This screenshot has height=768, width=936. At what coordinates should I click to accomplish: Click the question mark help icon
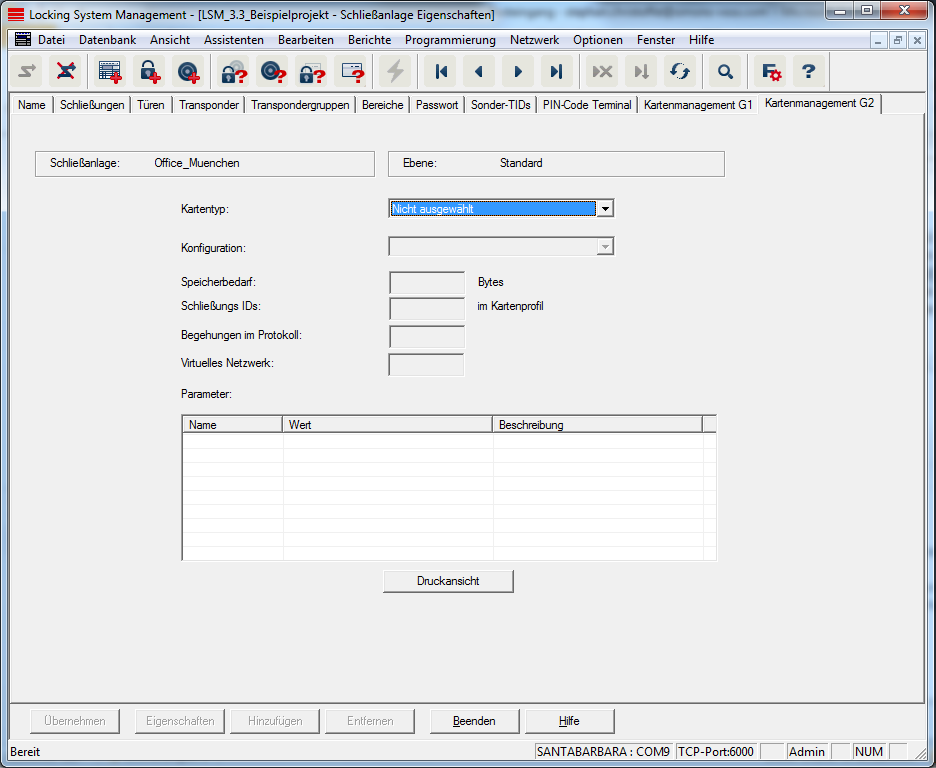click(810, 71)
